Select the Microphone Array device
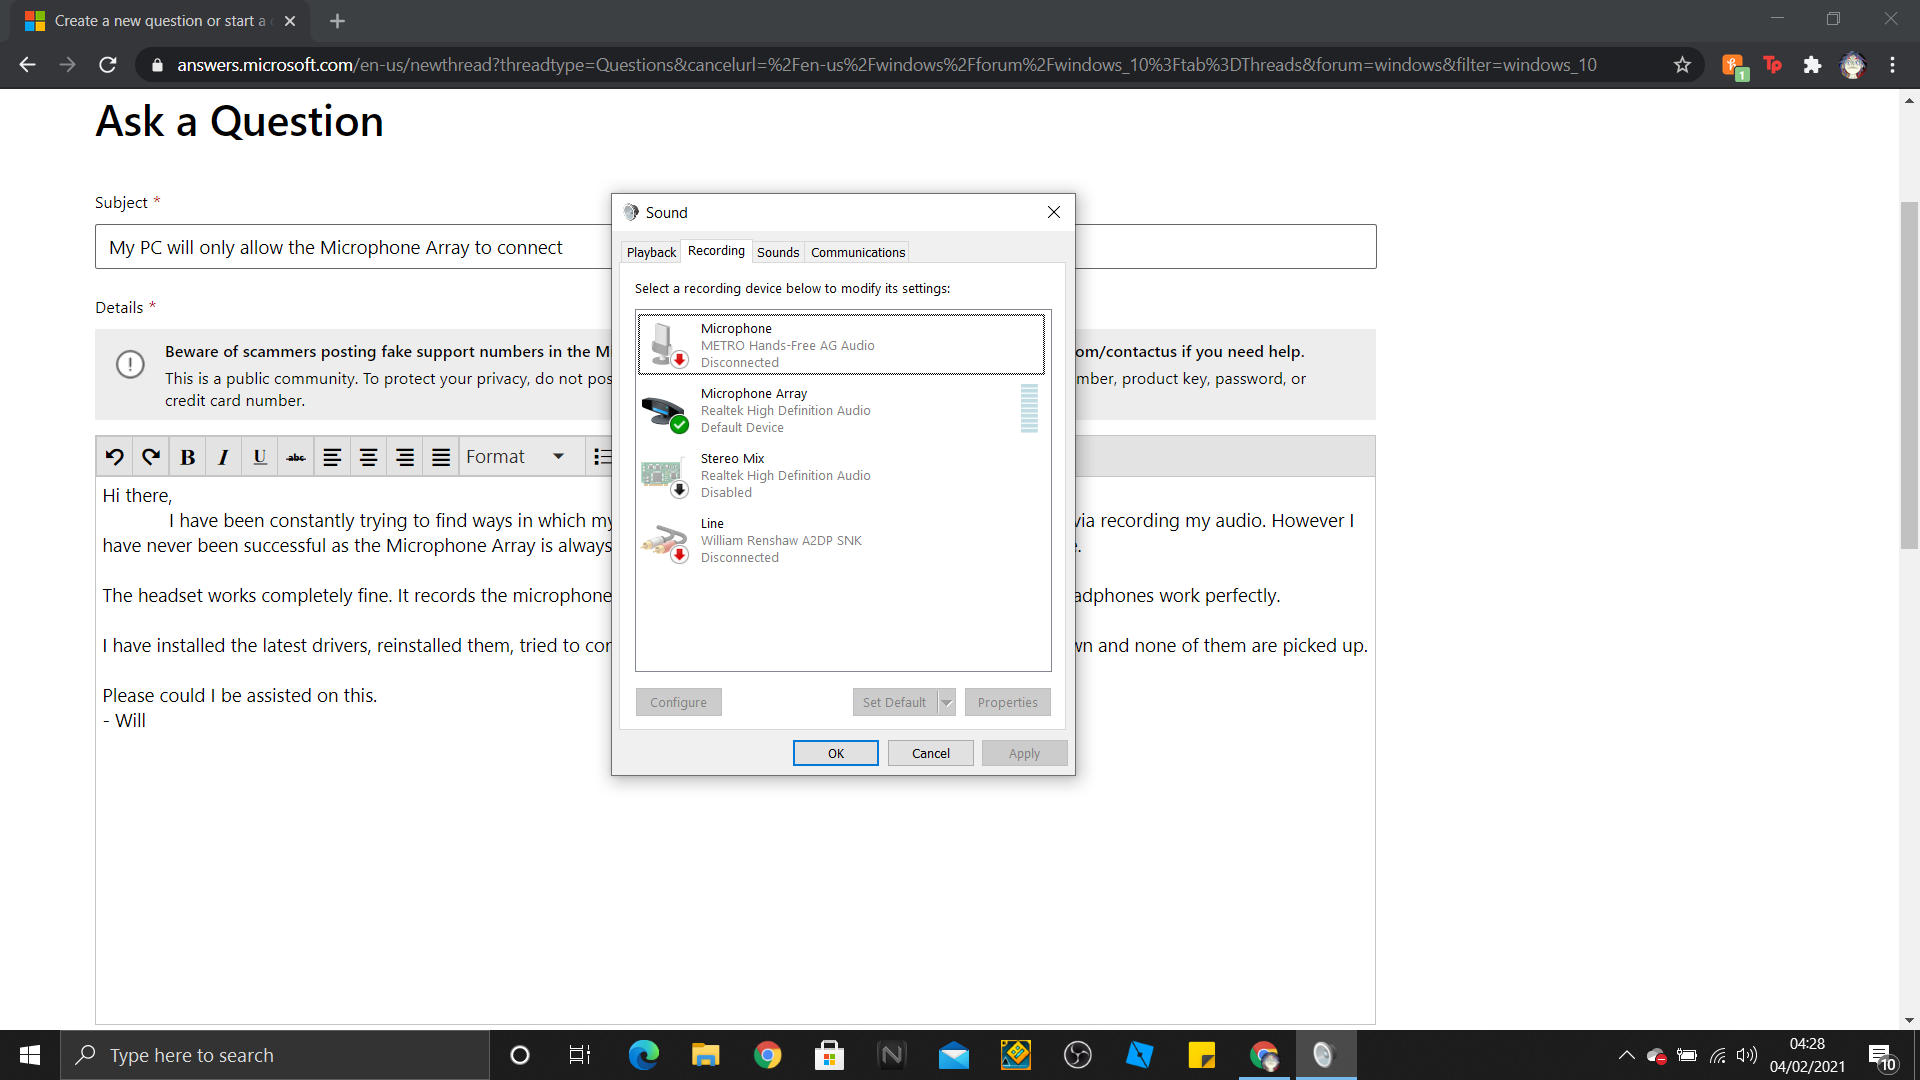This screenshot has height=1080, width=1920. pyautogui.click(x=841, y=410)
